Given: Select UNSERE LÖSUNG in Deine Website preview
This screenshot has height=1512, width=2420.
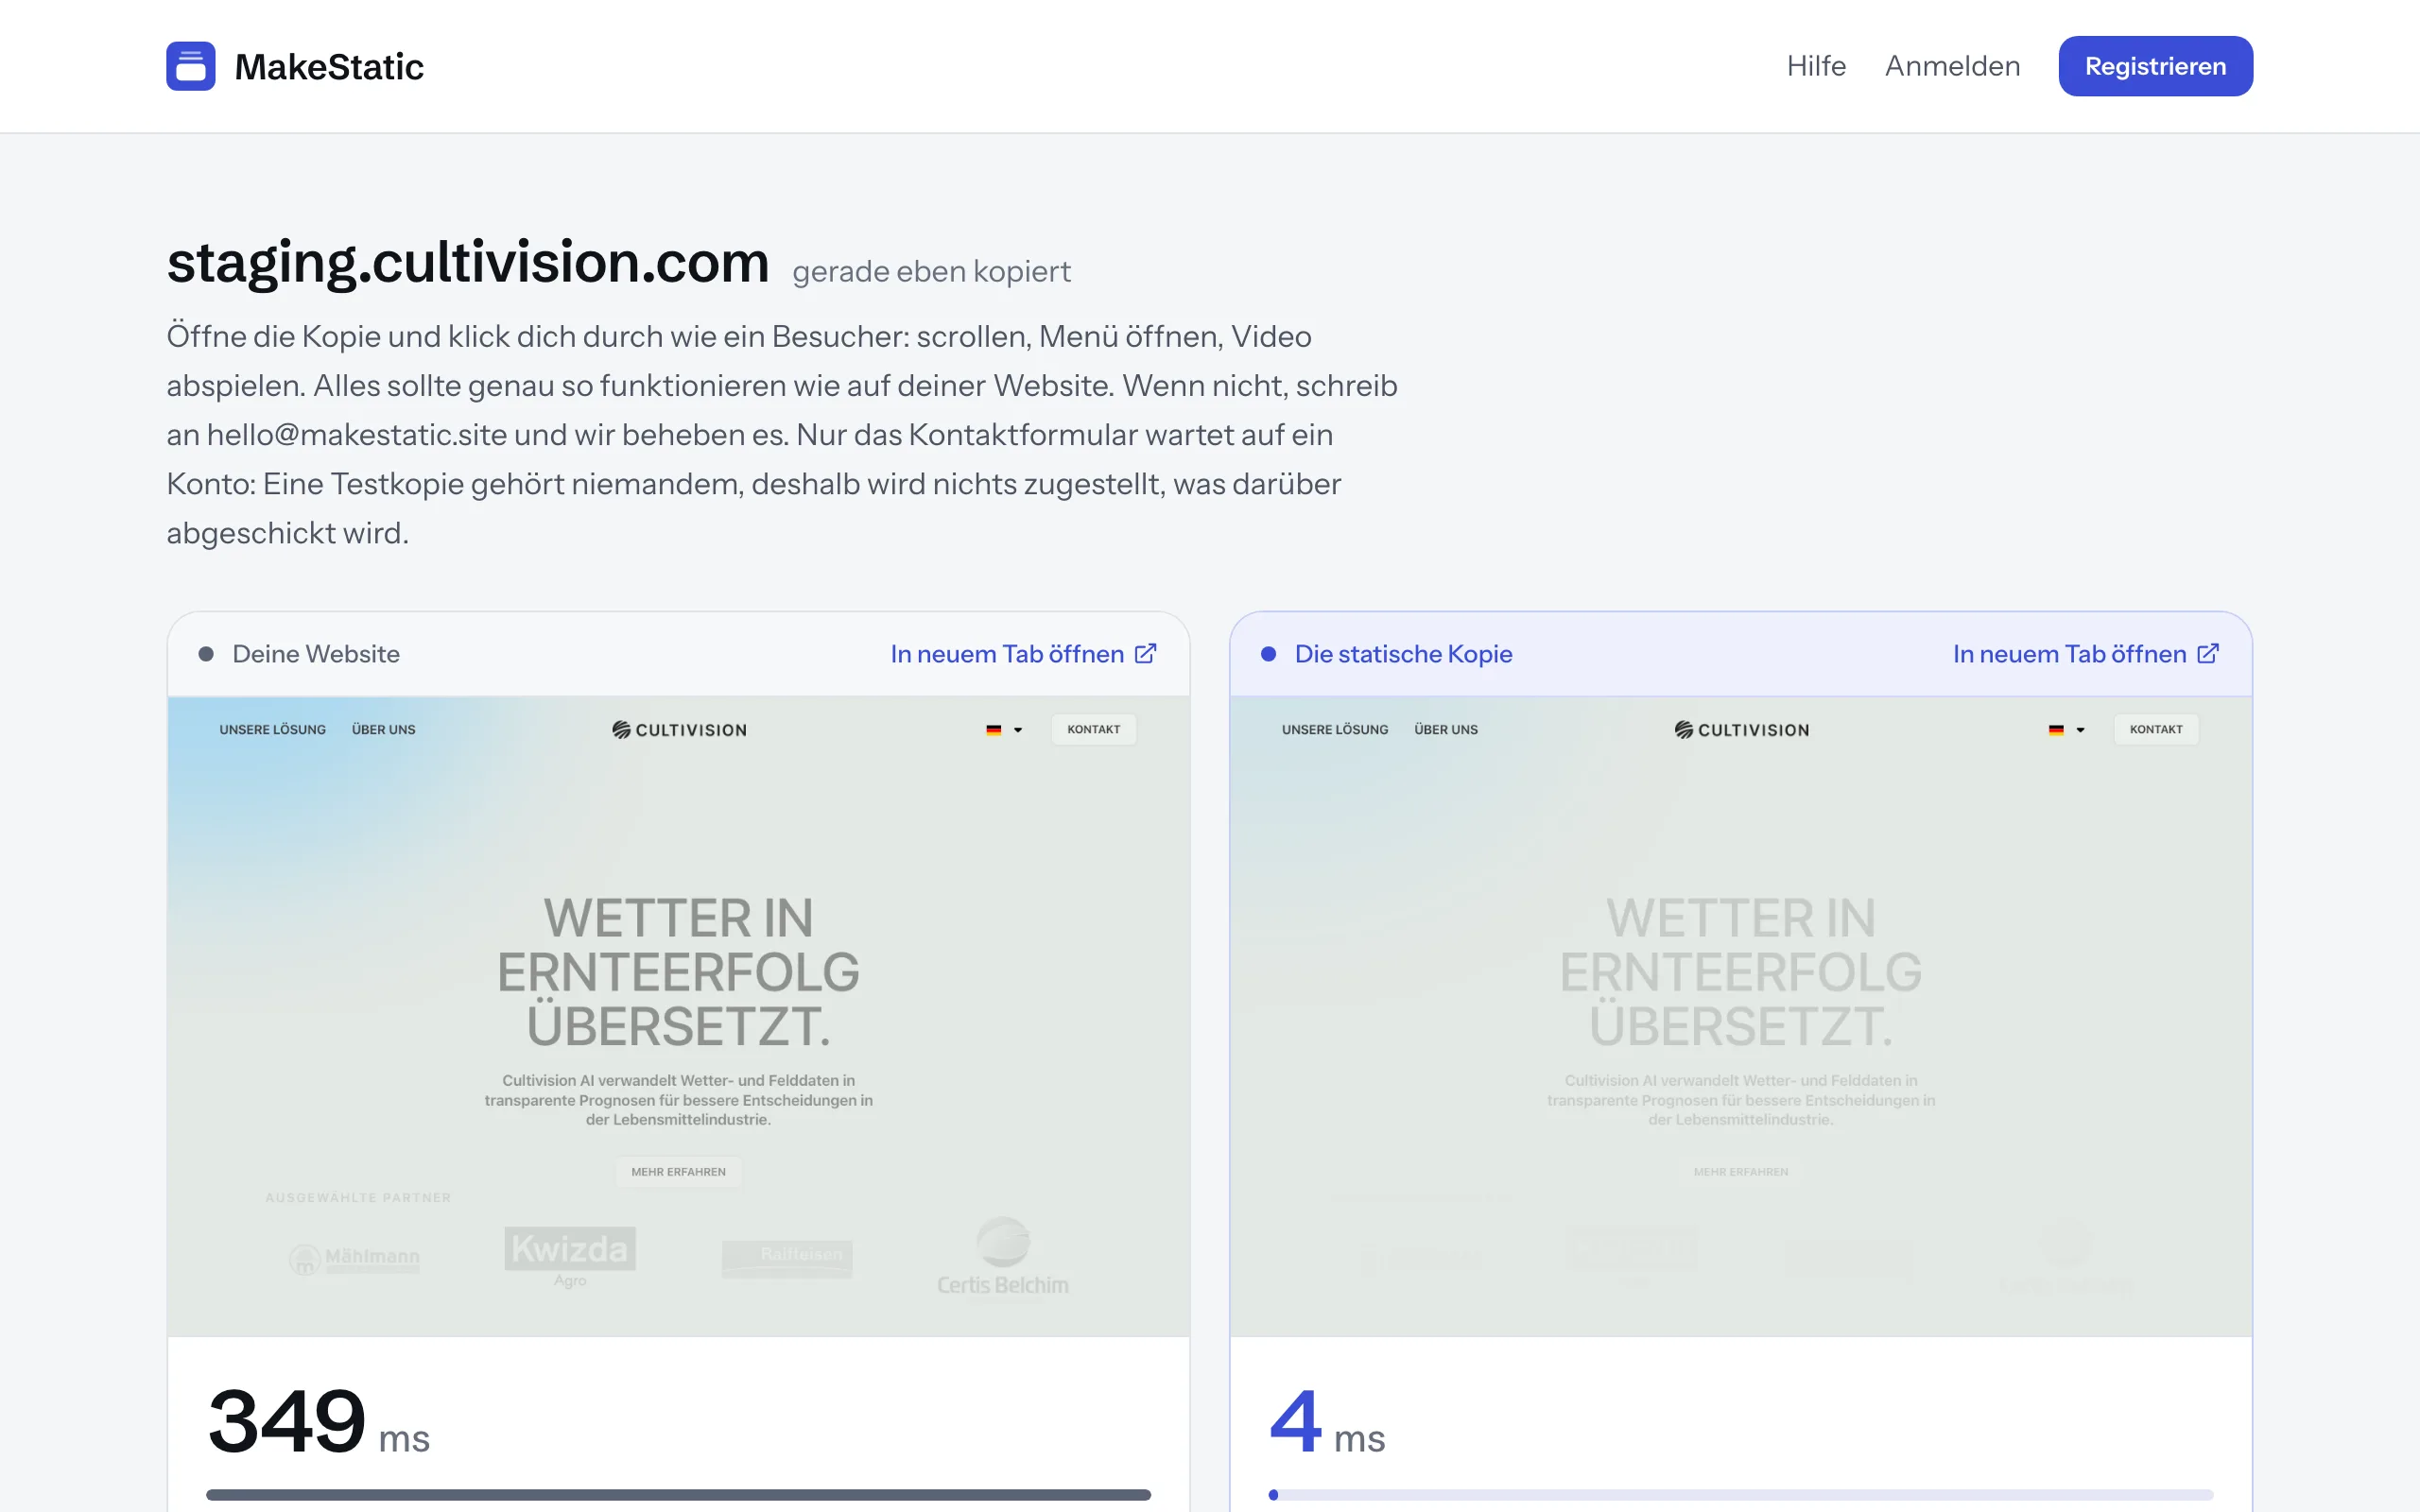Looking at the screenshot, I should 272,729.
